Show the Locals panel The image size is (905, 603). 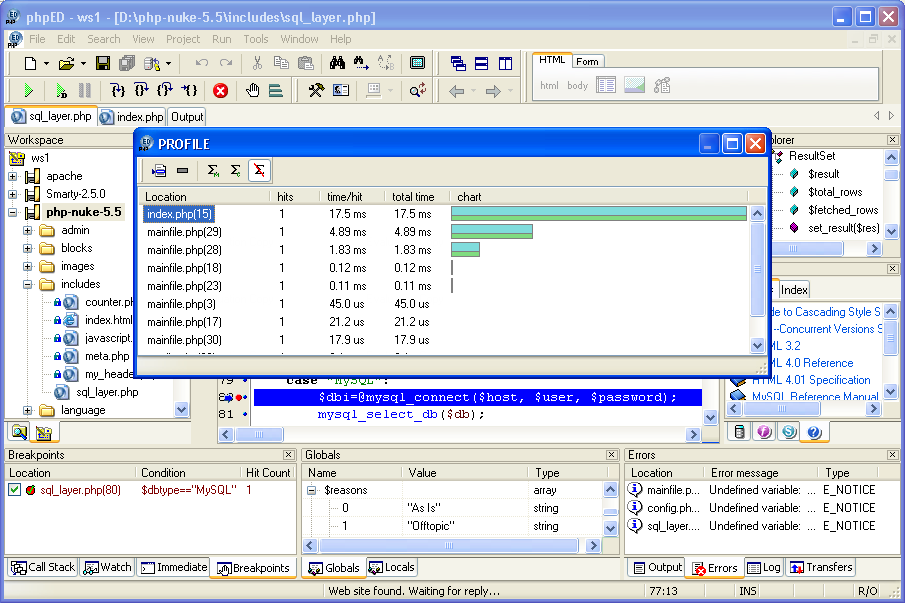[391, 567]
